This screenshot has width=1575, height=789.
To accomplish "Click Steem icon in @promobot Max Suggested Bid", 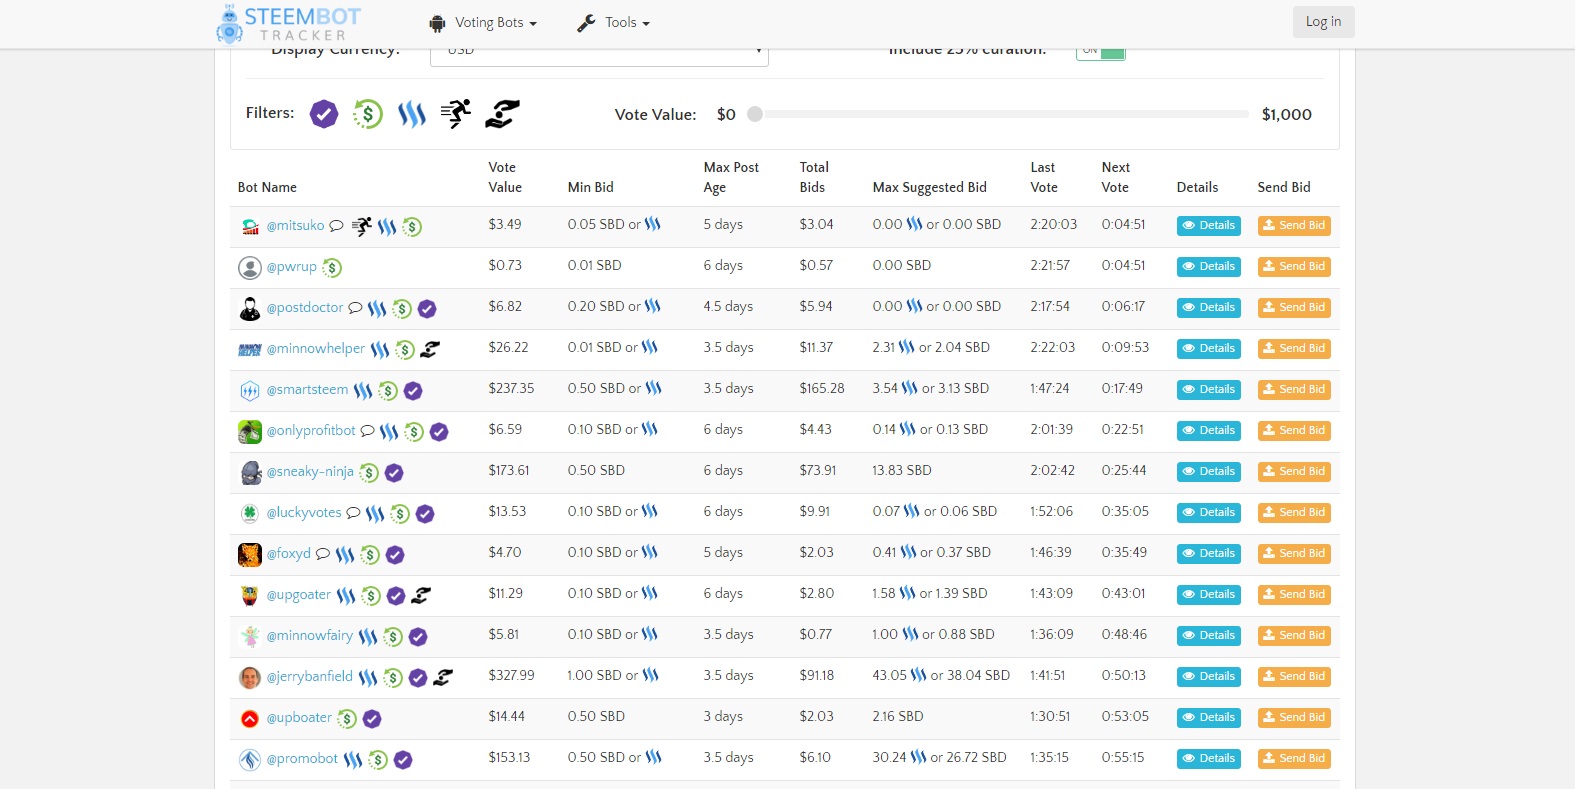I will tap(918, 757).
